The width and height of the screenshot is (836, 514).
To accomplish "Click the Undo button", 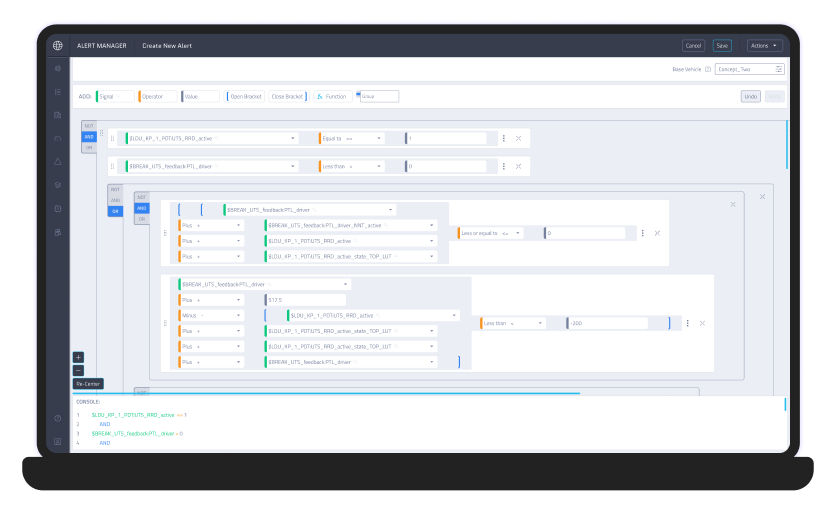I will tap(750, 96).
